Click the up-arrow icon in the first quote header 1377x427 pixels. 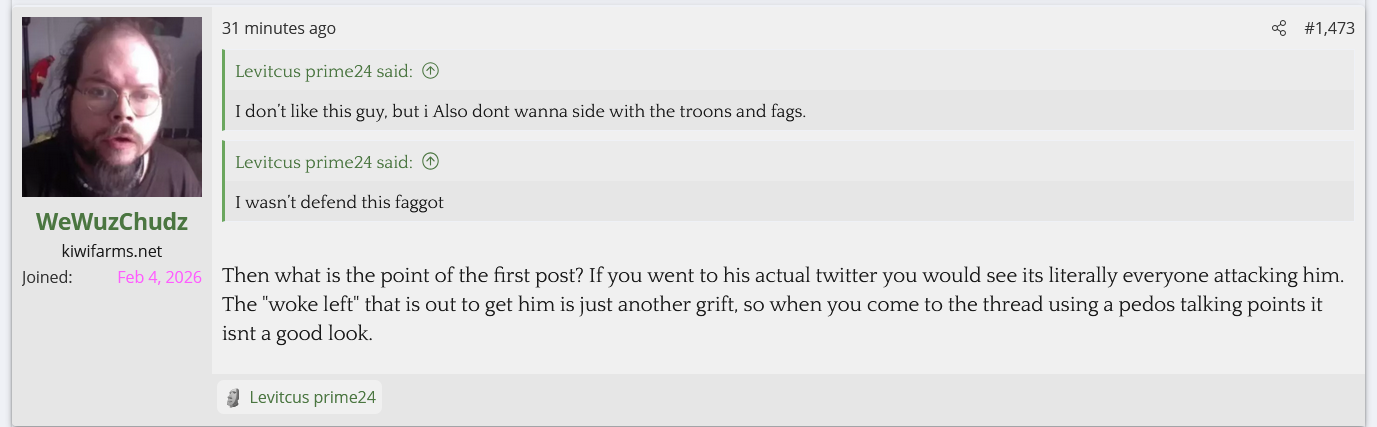431,71
